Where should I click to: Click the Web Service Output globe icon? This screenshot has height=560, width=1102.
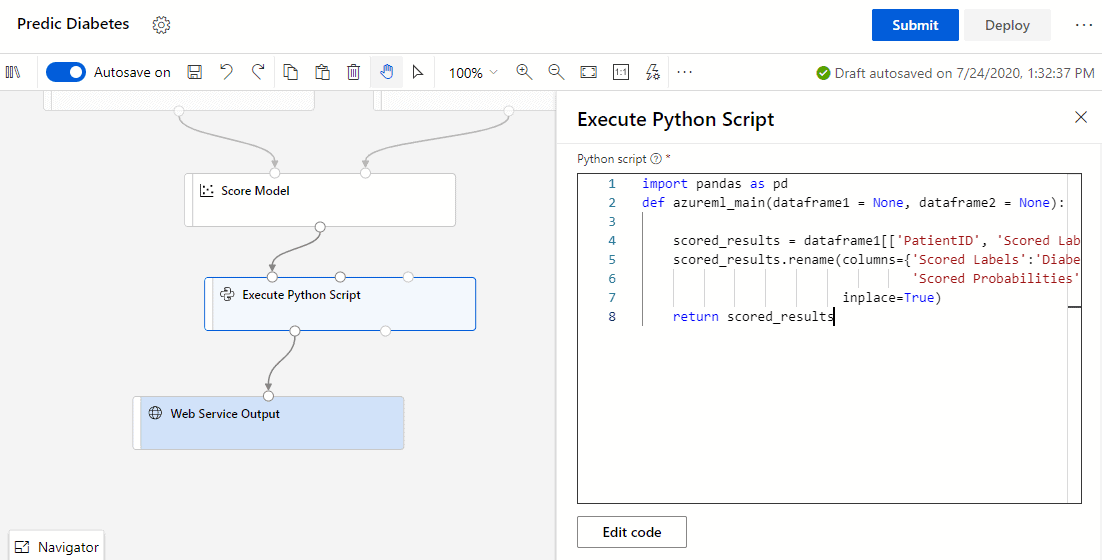(155, 413)
